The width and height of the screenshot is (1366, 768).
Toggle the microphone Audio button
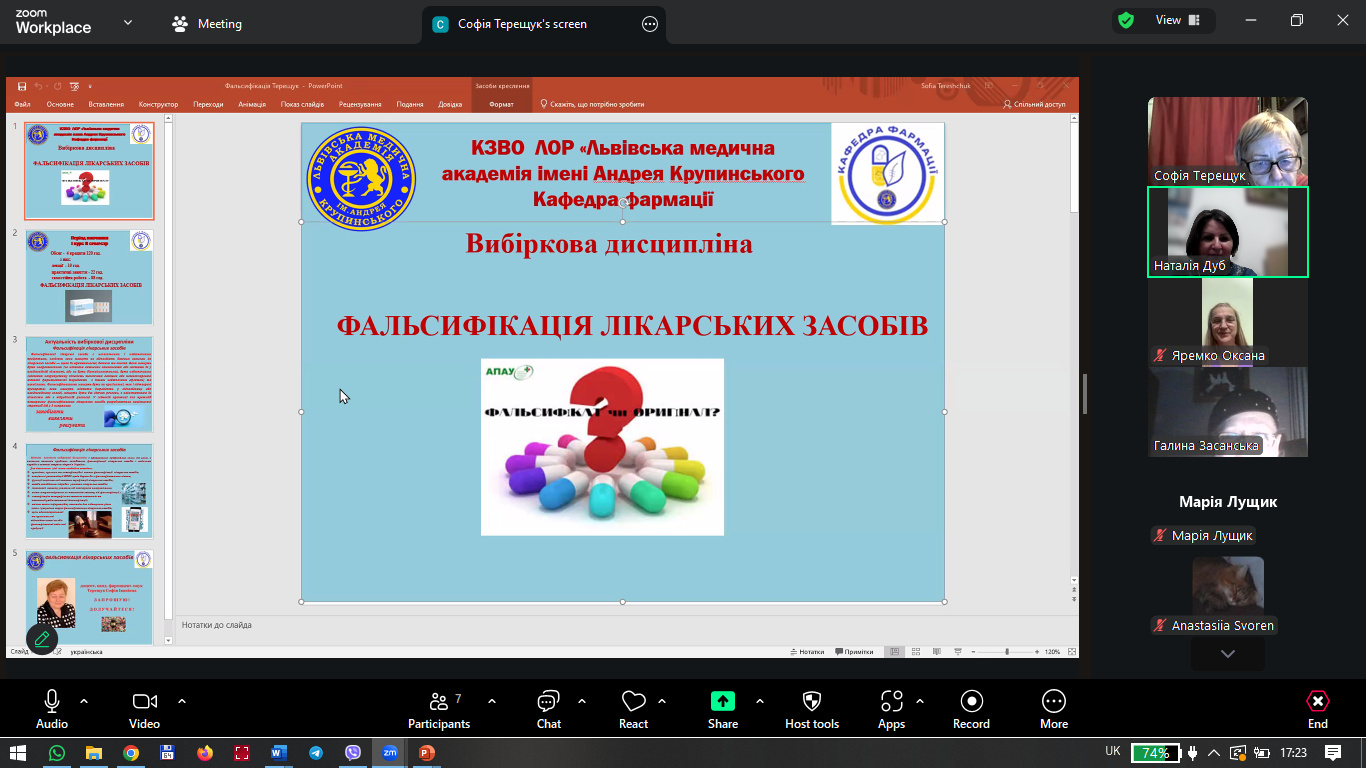click(52, 709)
